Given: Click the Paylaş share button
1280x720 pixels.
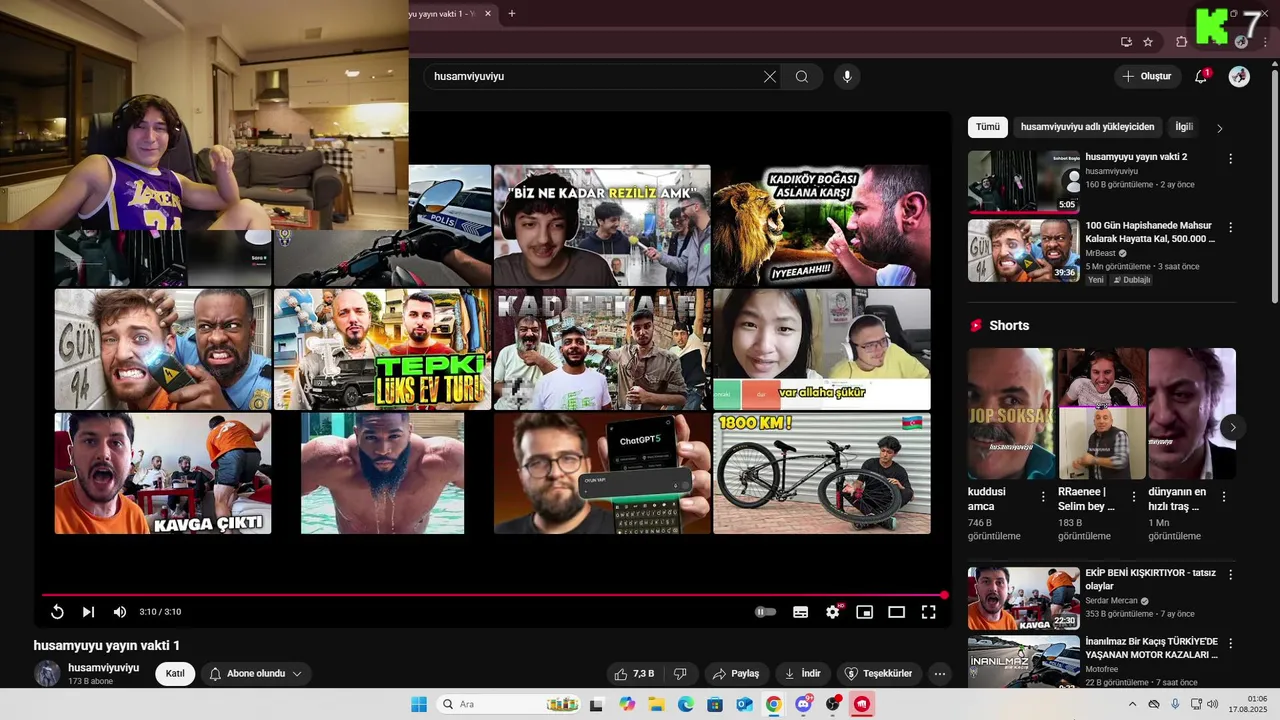Looking at the screenshot, I should (x=735, y=674).
